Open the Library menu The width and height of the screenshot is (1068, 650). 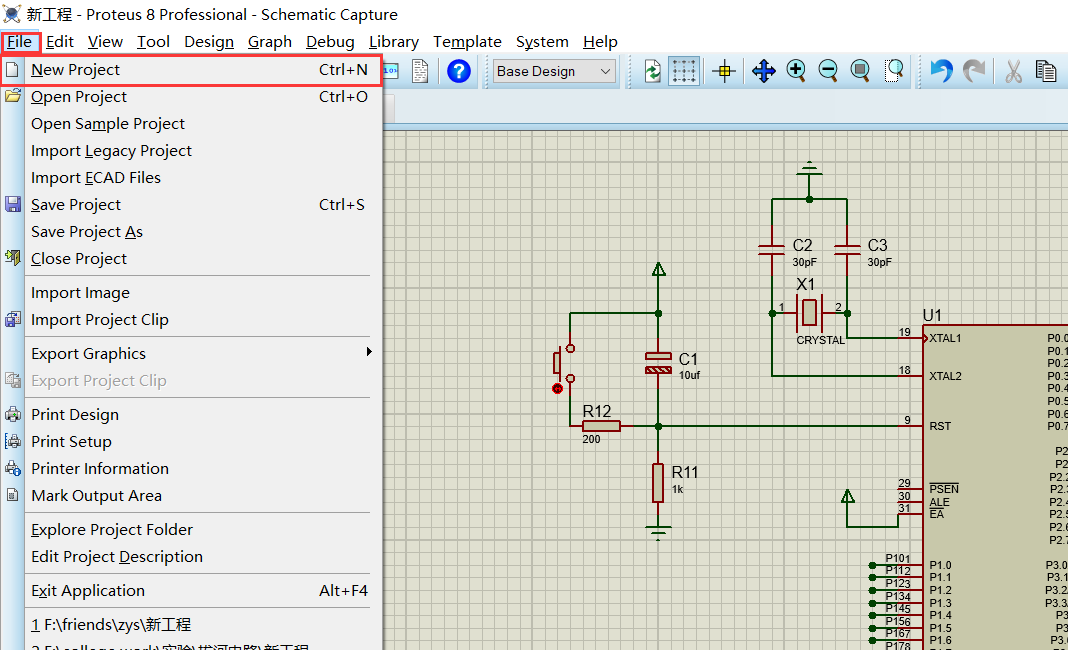click(x=394, y=42)
